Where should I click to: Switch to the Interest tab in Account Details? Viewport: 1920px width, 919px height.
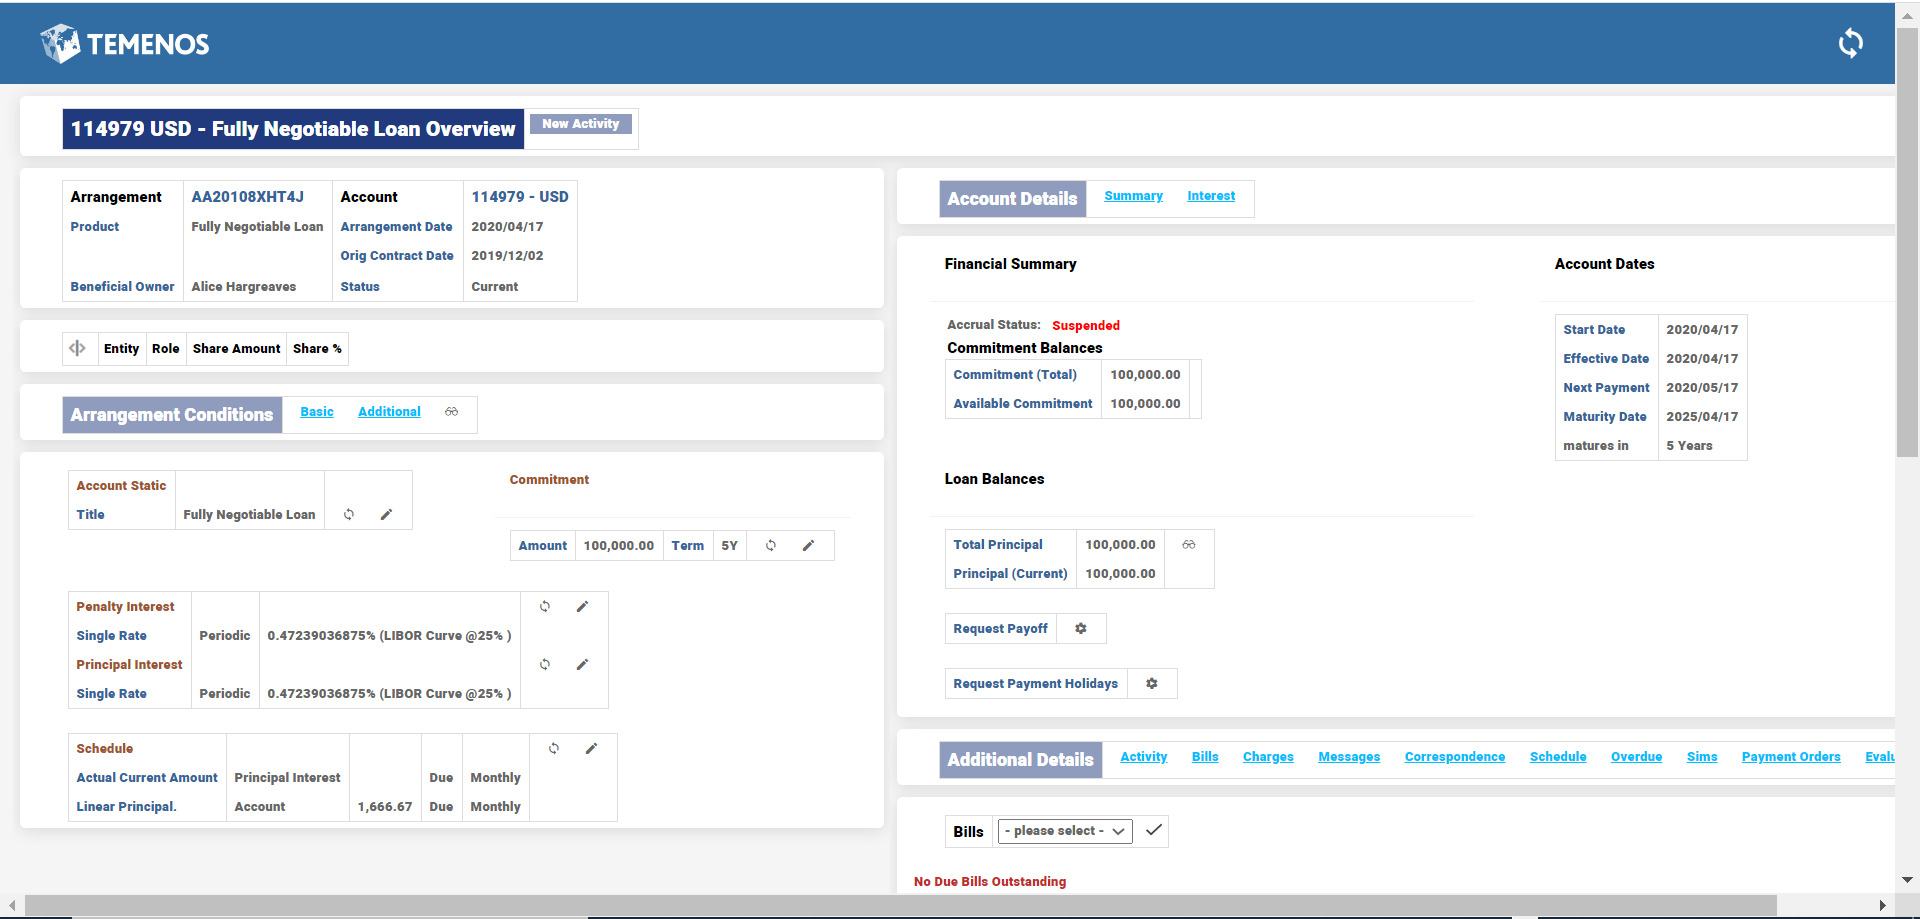point(1210,196)
